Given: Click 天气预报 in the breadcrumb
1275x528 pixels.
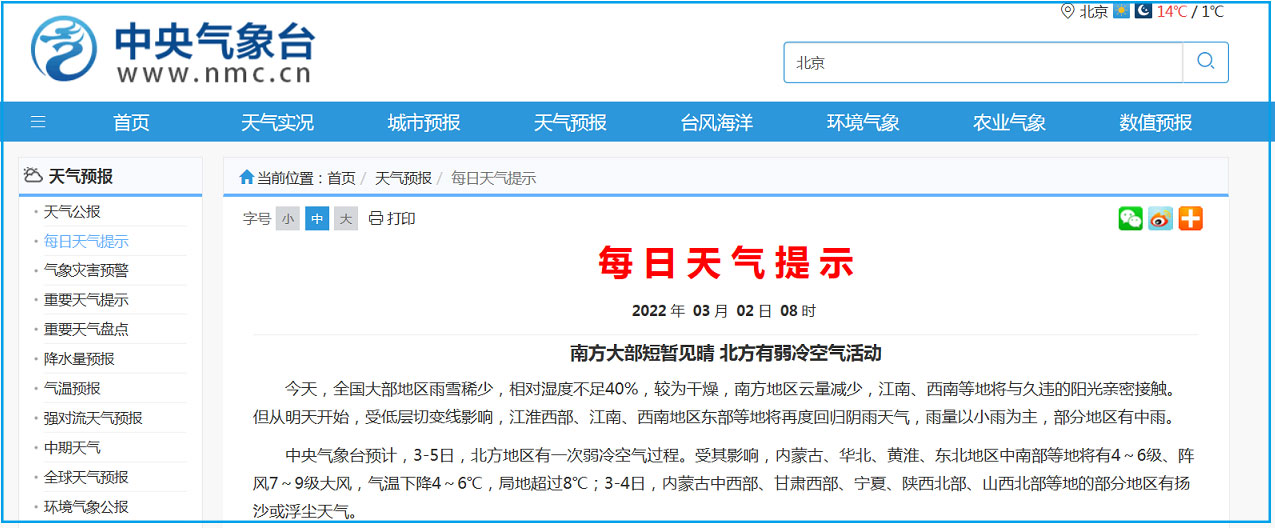Looking at the screenshot, I should click(x=403, y=178).
